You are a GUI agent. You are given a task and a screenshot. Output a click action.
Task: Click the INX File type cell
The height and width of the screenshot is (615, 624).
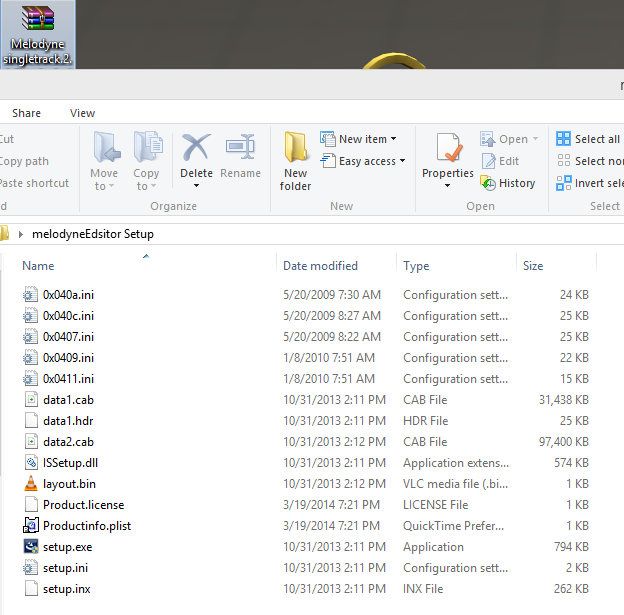tap(423, 589)
